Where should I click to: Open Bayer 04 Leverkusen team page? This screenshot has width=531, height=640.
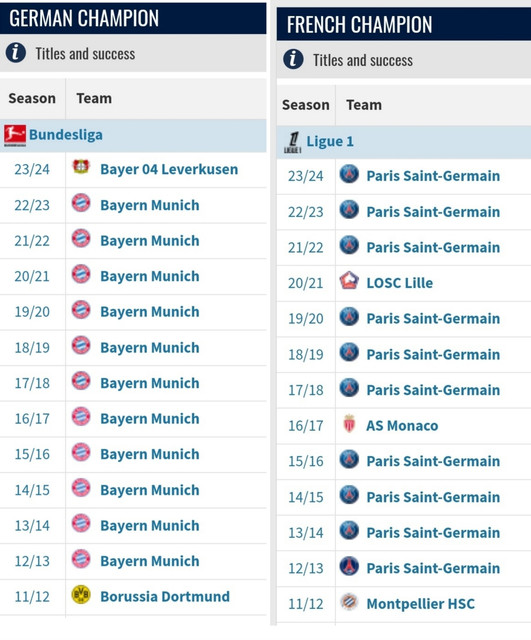pos(169,169)
